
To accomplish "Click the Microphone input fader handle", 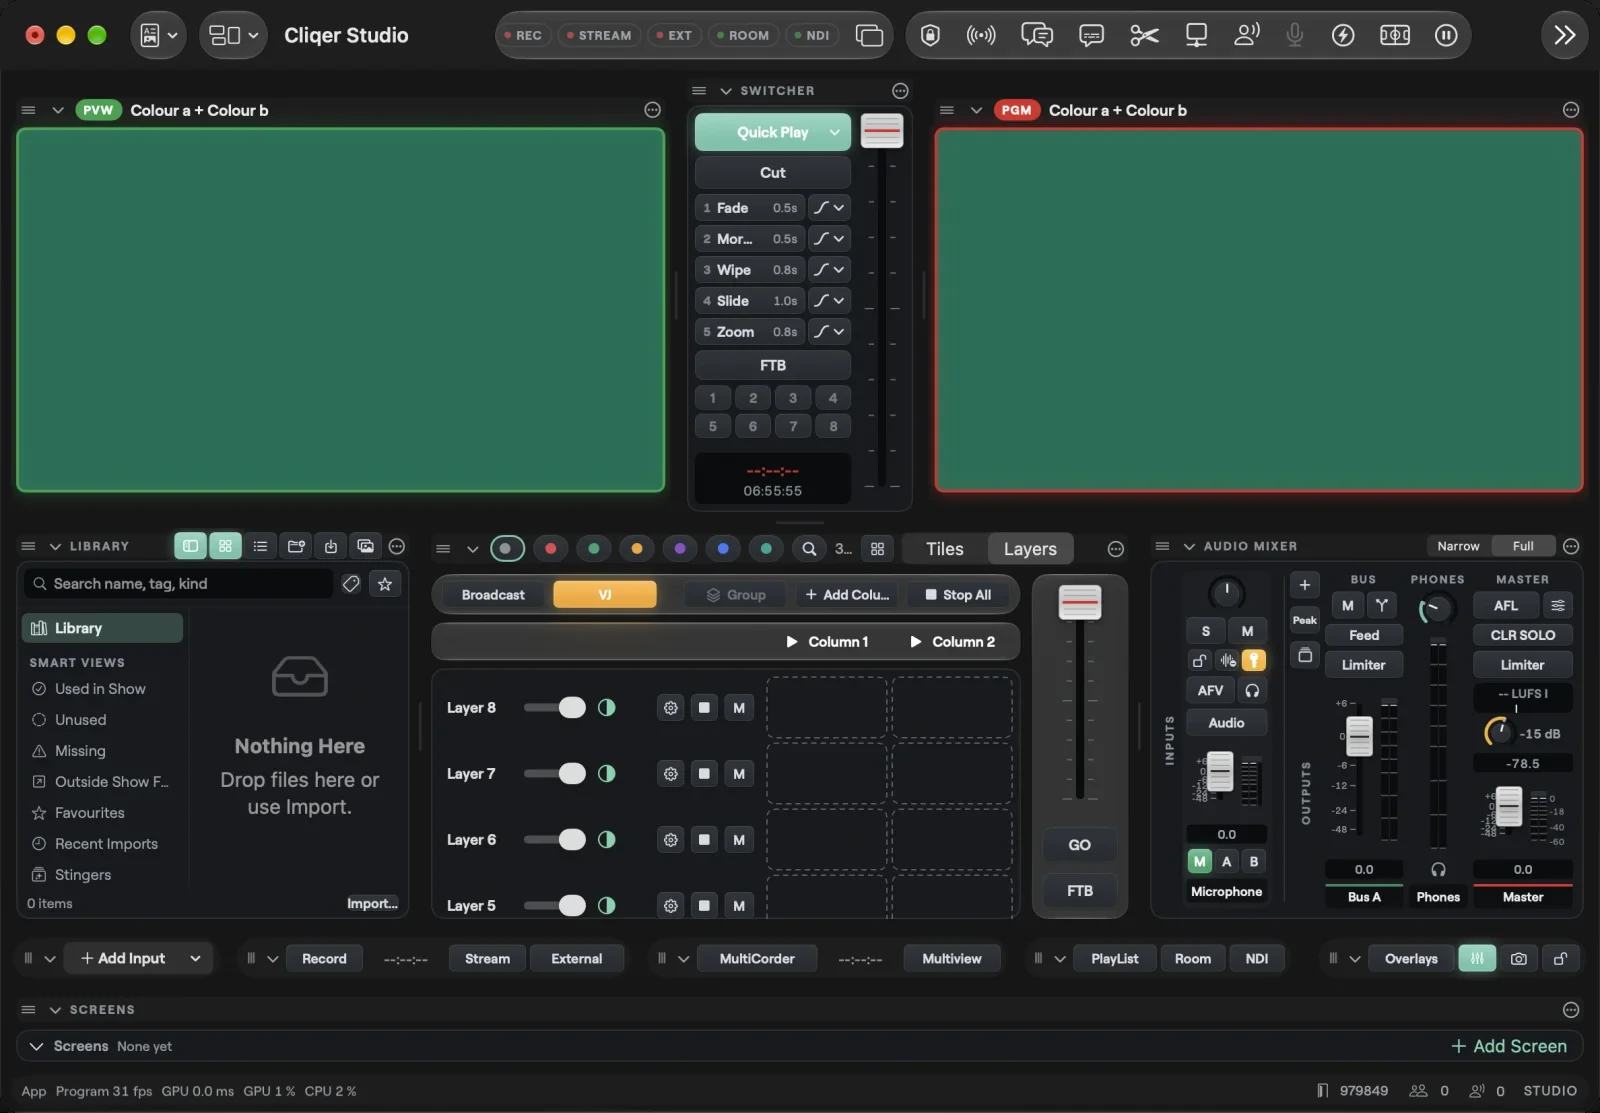I will click(1220, 771).
